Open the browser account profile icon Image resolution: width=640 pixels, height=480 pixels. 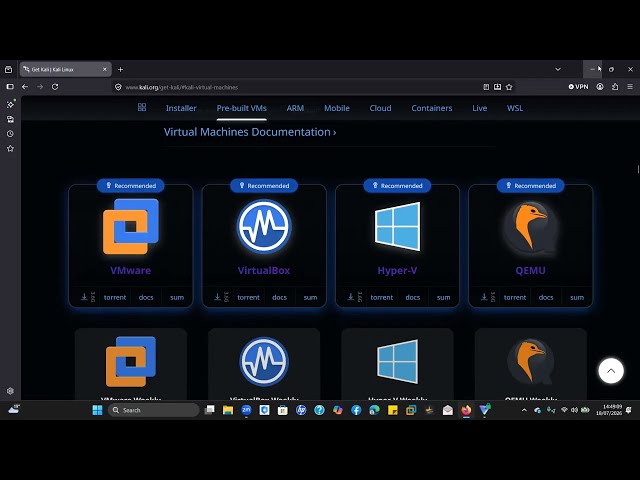pos(600,87)
